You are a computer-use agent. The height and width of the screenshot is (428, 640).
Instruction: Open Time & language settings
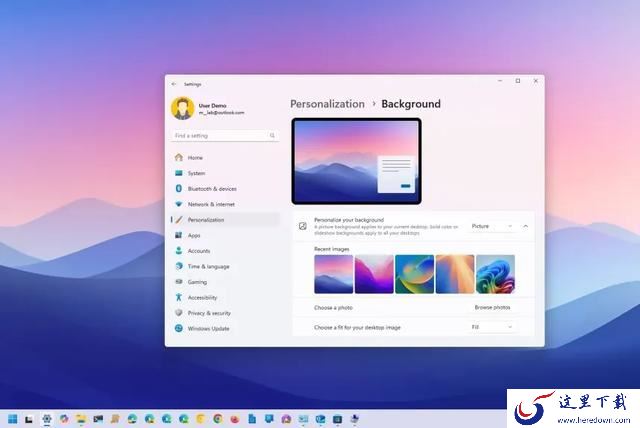pos(225,266)
